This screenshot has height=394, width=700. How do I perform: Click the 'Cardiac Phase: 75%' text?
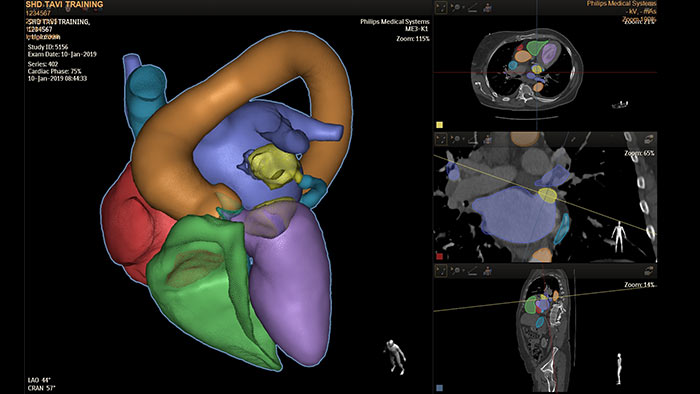pos(54,71)
